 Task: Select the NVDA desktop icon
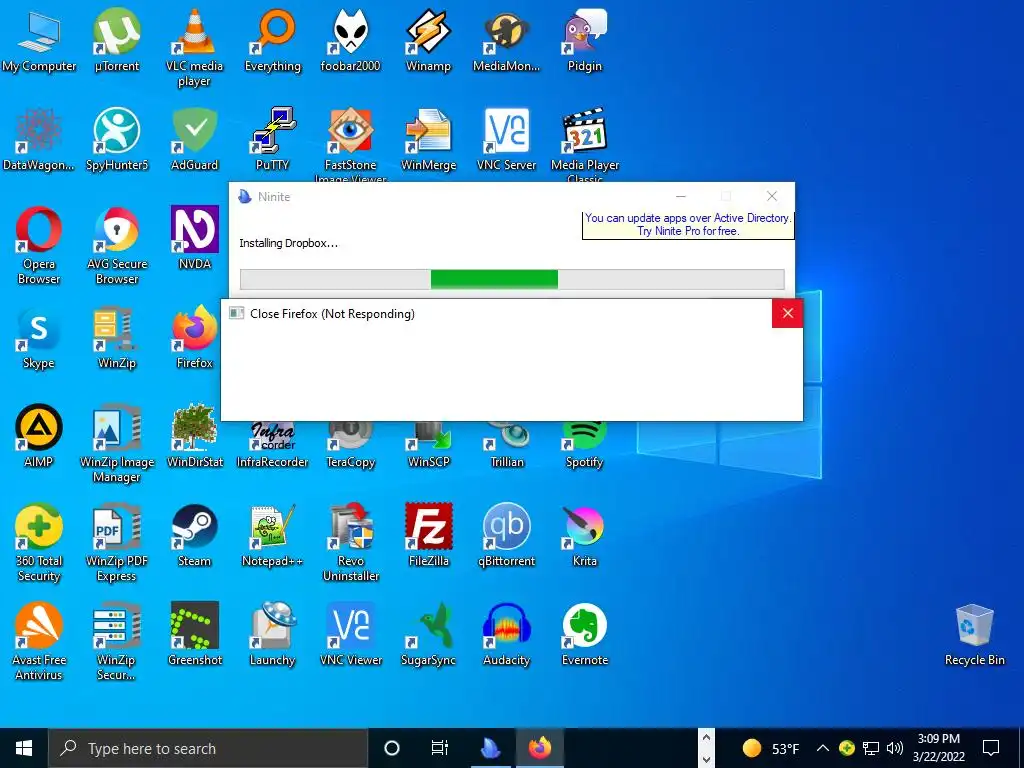click(x=195, y=238)
